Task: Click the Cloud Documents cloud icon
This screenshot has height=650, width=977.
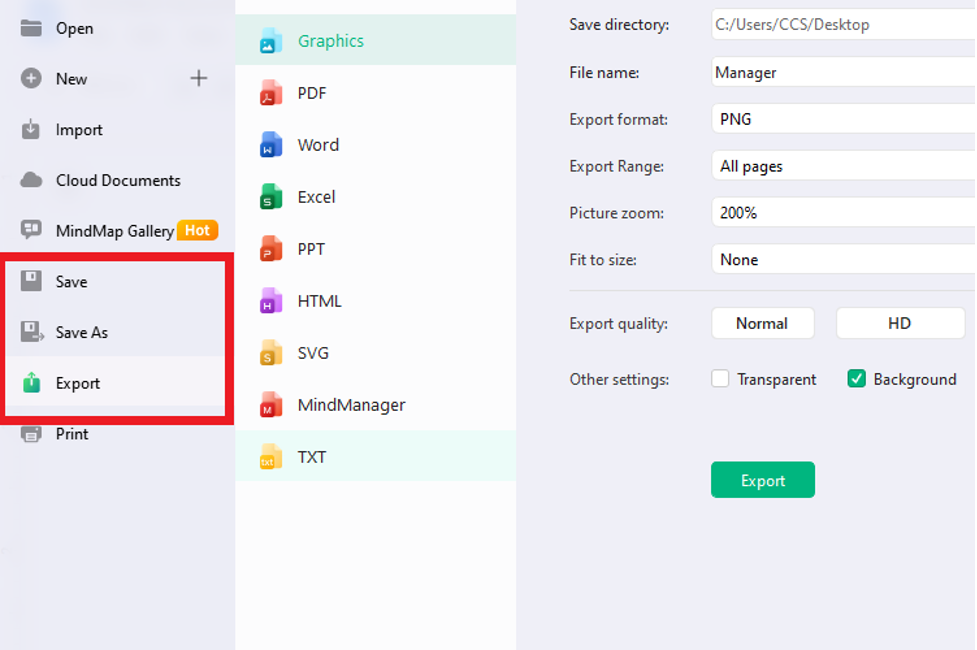Action: tap(31, 180)
